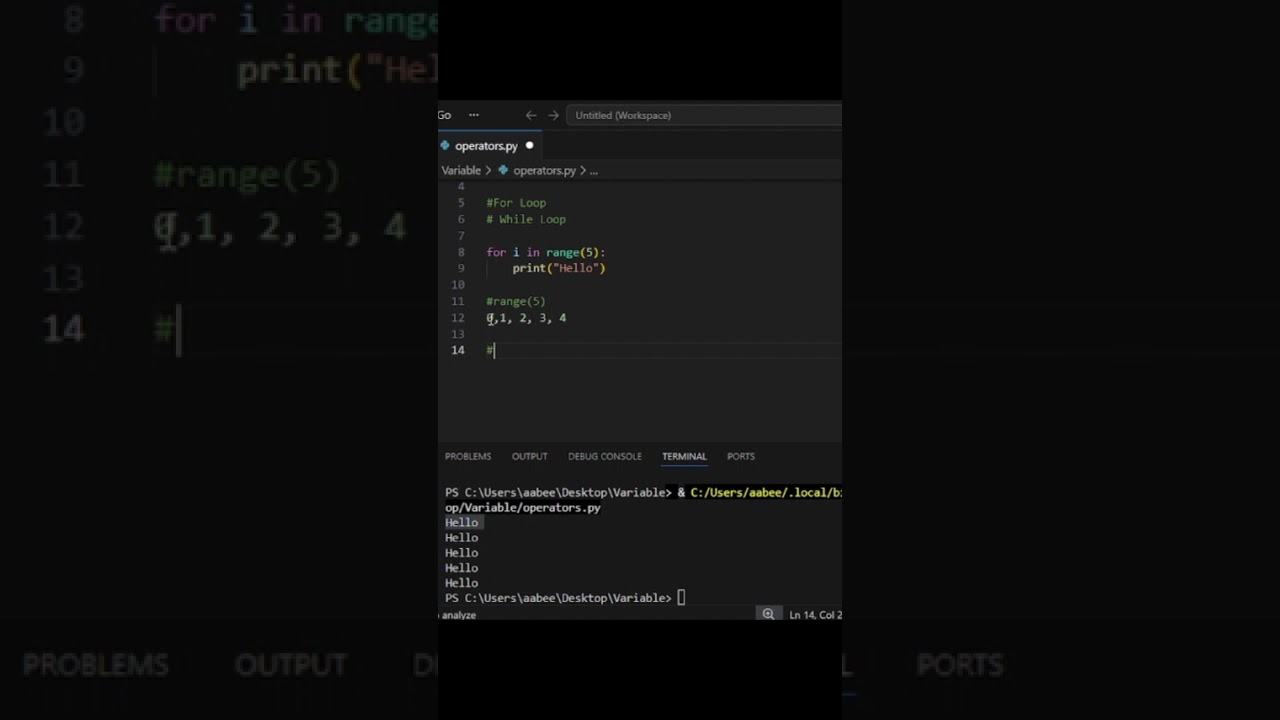
Task: Click the unsaved dot on operators.py tab
Action: [x=530, y=145]
